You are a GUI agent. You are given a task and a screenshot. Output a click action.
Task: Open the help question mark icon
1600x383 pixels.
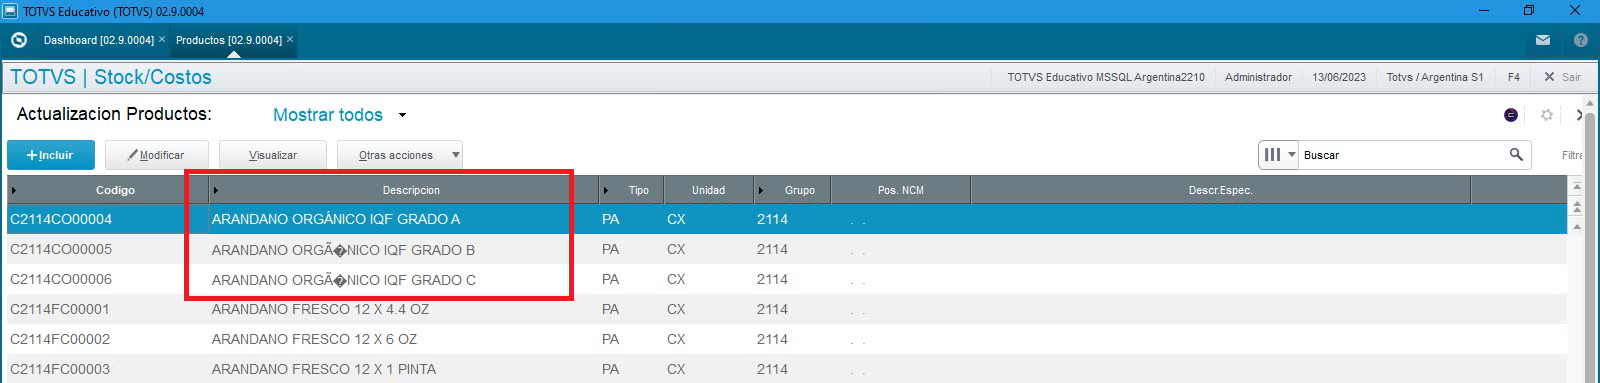click(1580, 40)
